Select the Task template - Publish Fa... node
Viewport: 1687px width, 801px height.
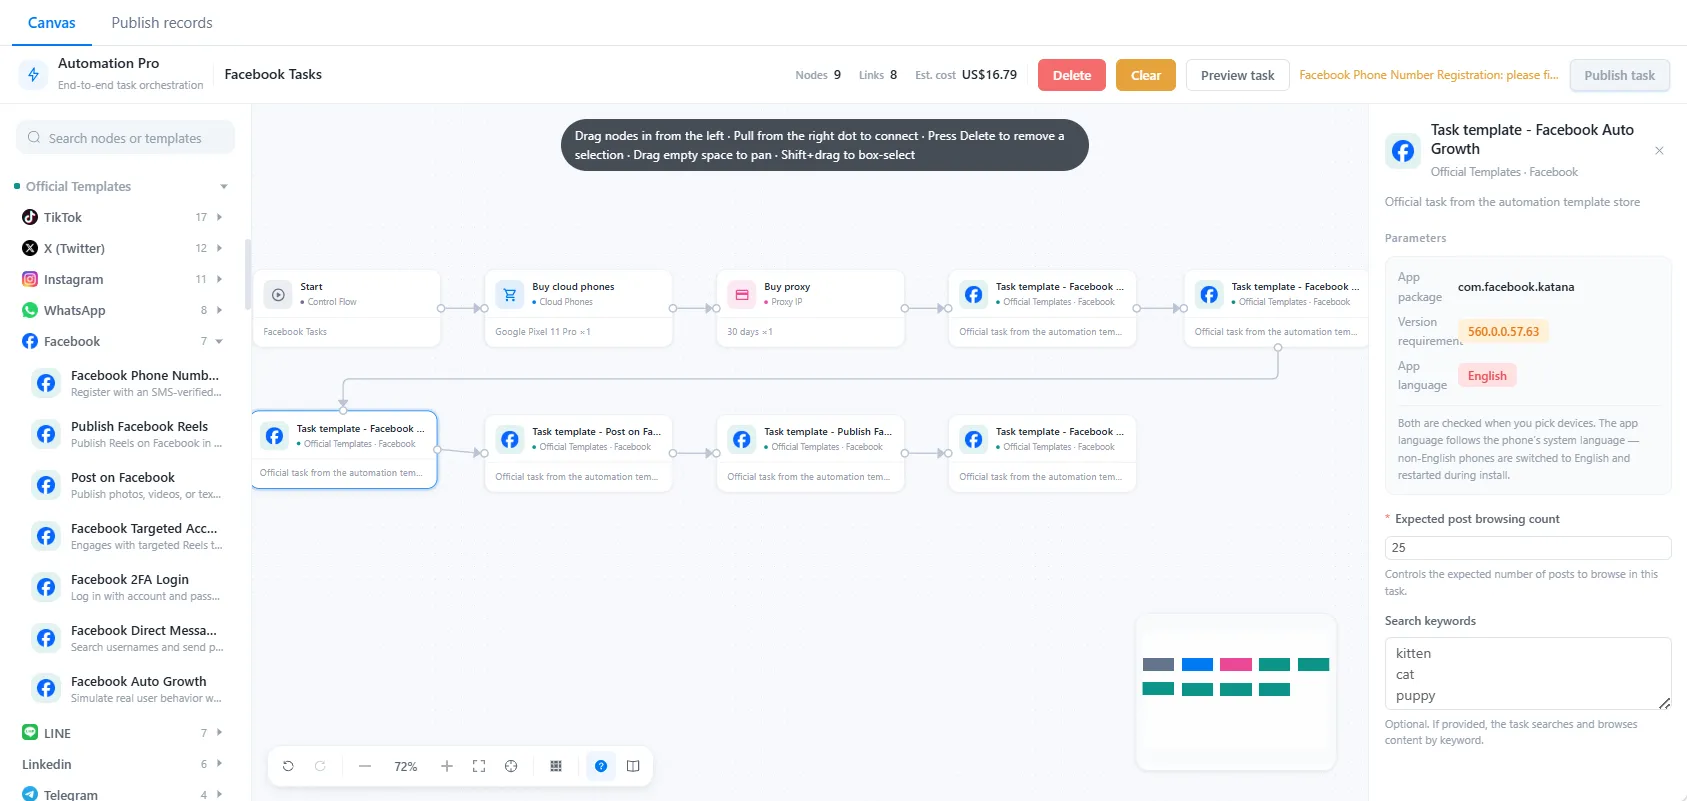(811, 453)
